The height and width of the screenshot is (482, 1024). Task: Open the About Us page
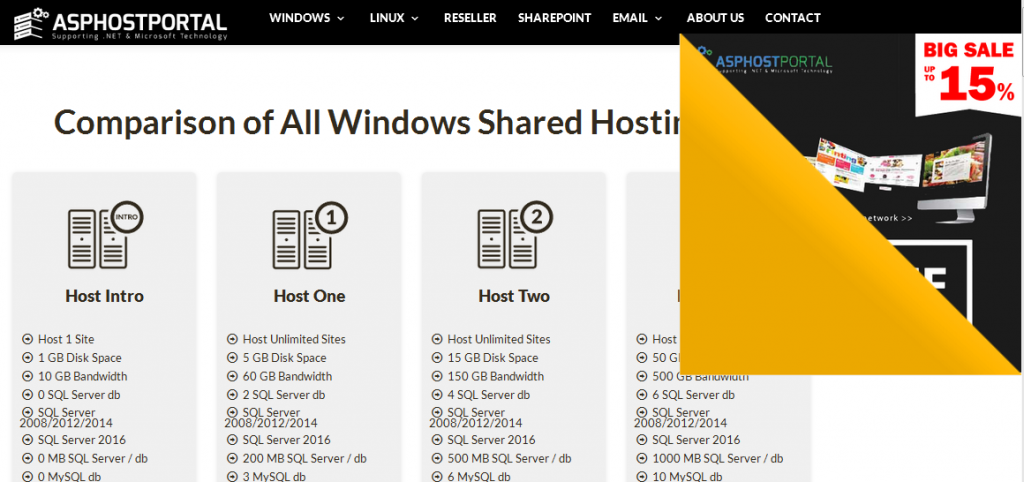pyautogui.click(x=715, y=18)
